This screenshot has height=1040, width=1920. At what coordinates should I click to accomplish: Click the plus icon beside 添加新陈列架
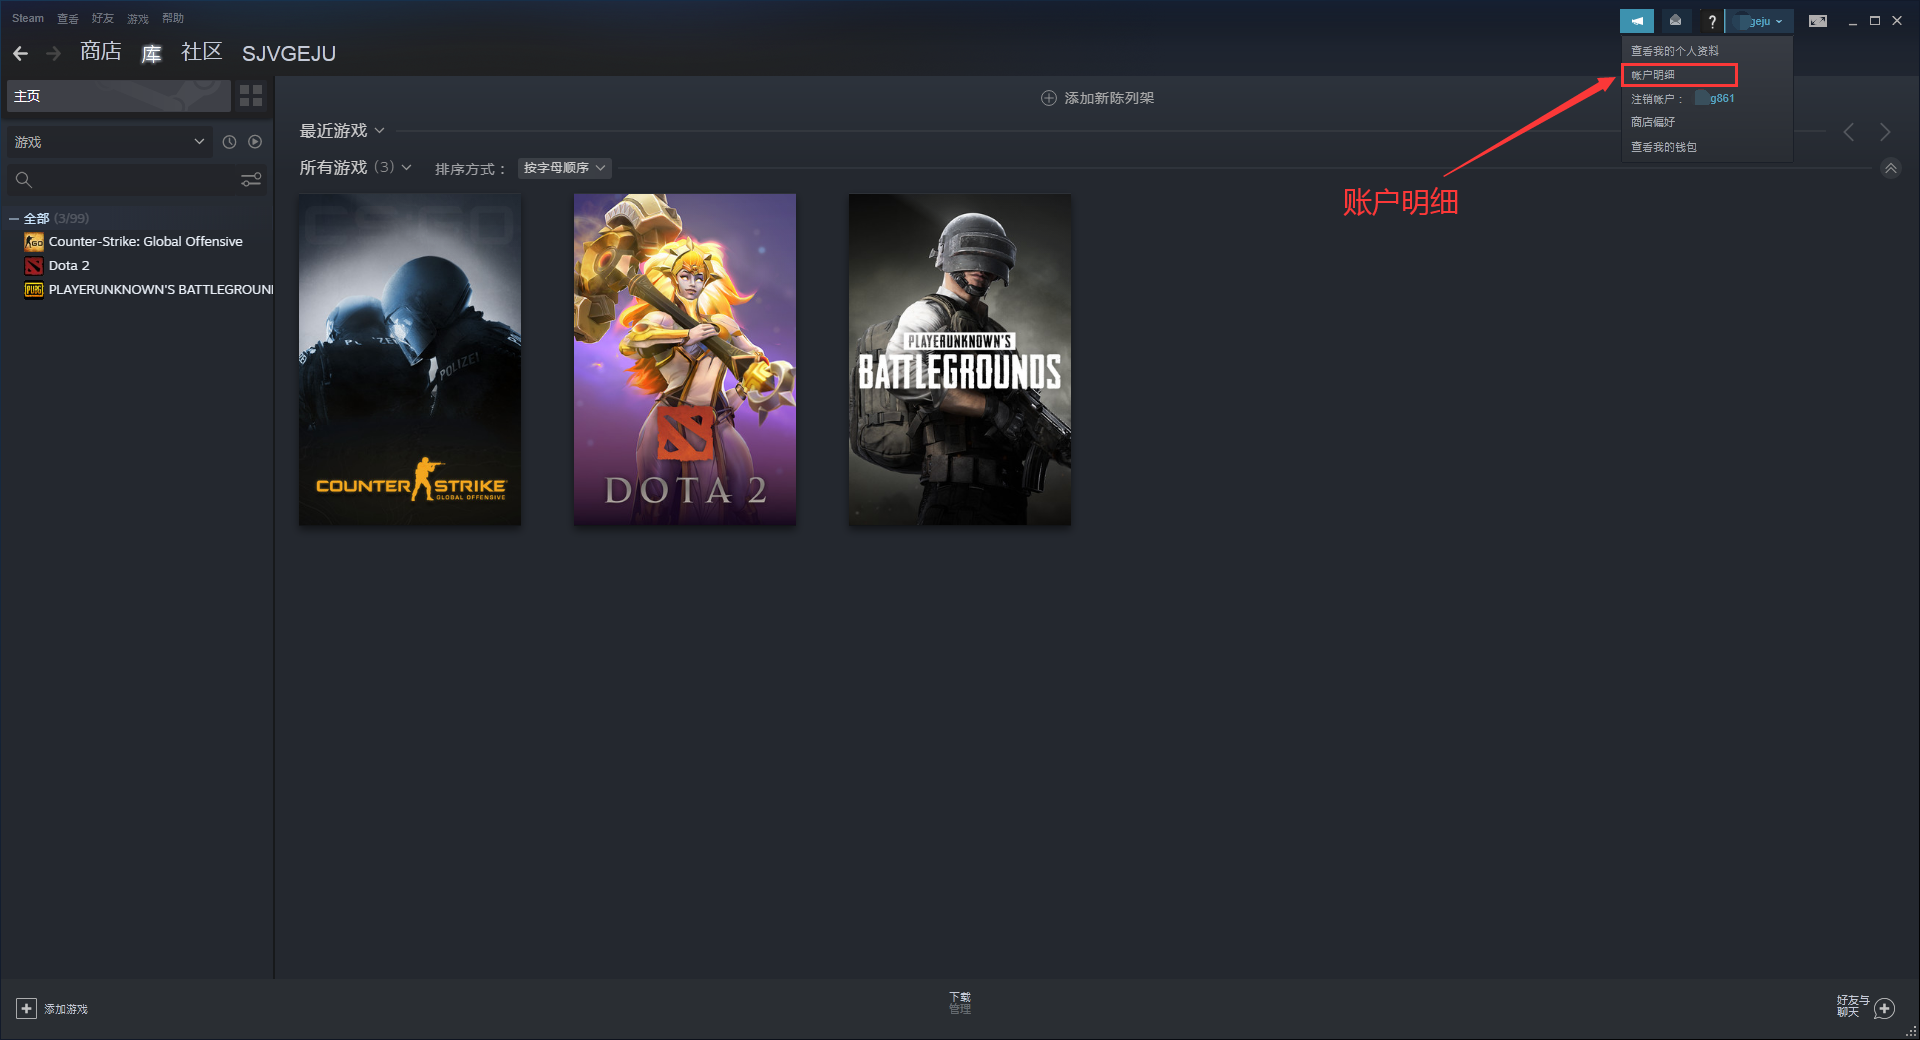(1048, 98)
